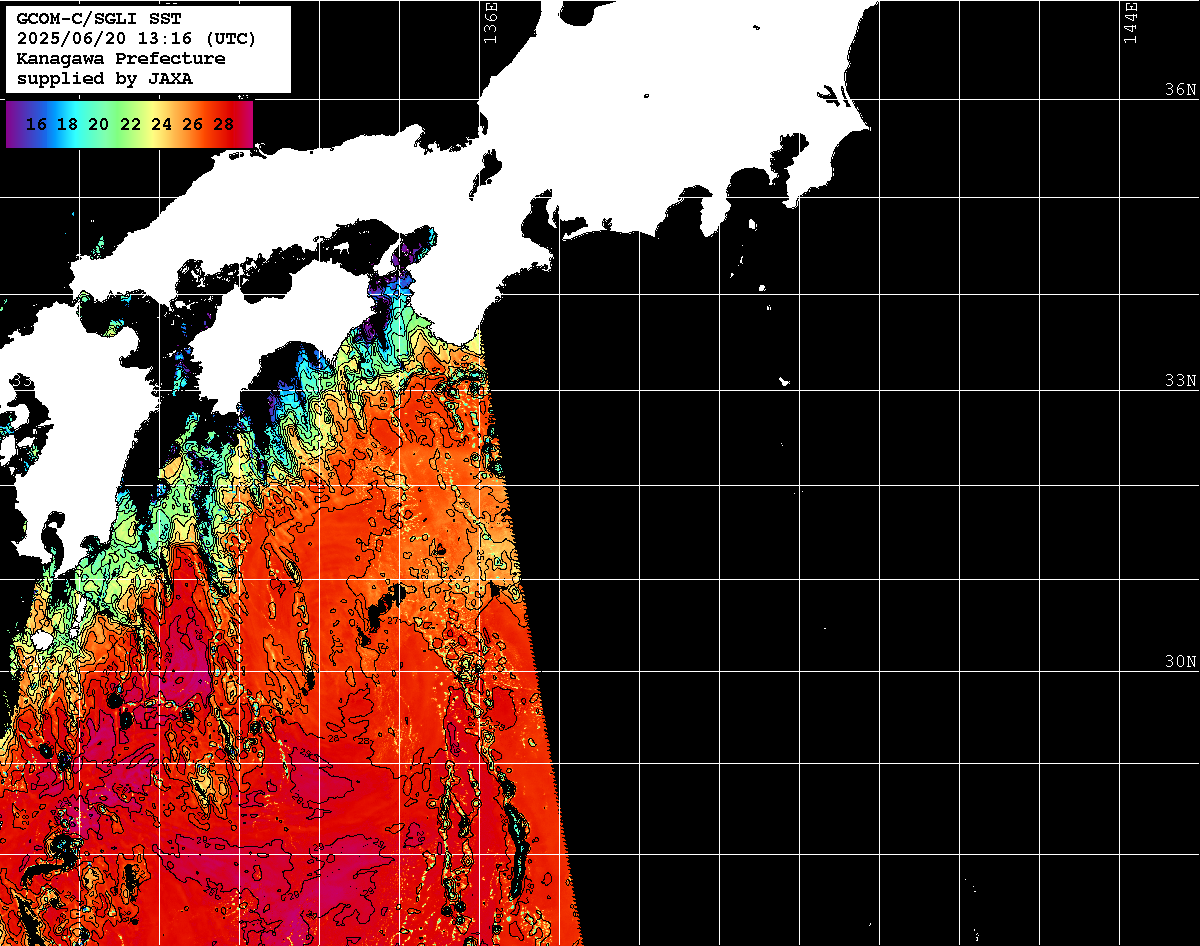
Task: Click the "Kanagawa Prefecture" text line
Action: click(x=121, y=59)
